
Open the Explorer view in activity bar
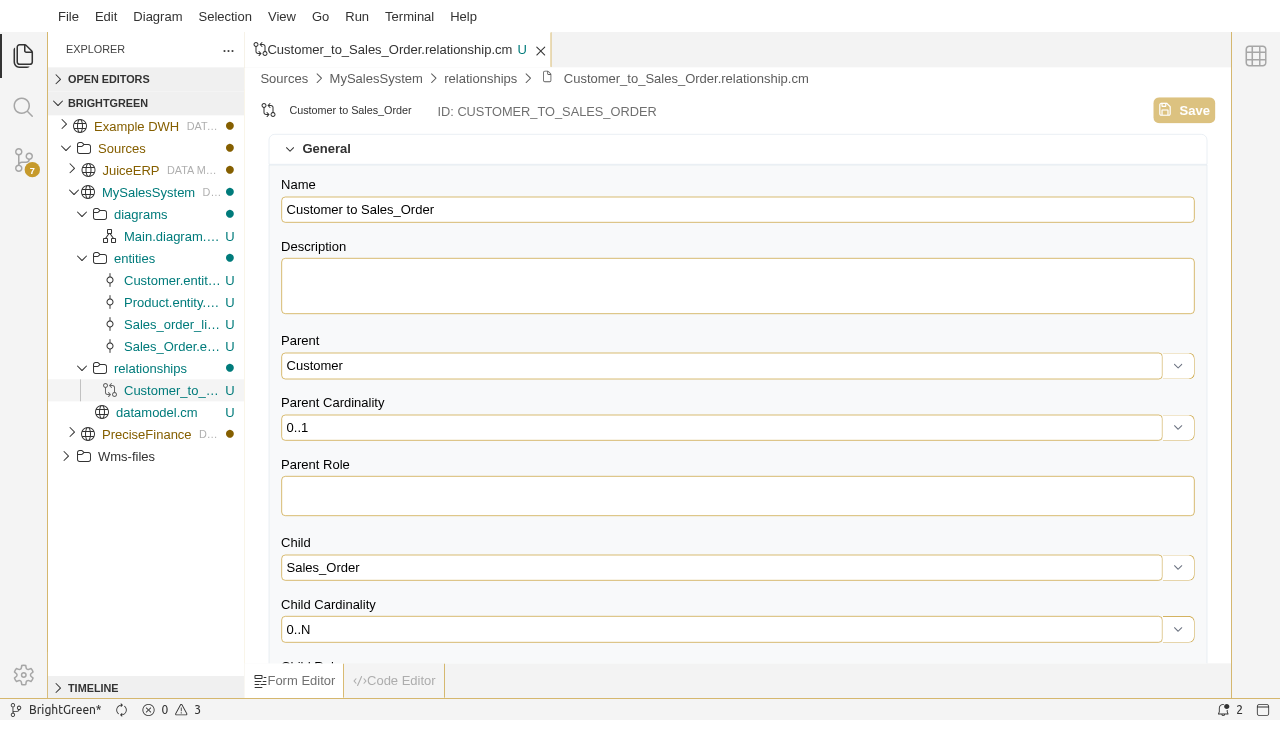point(23,55)
